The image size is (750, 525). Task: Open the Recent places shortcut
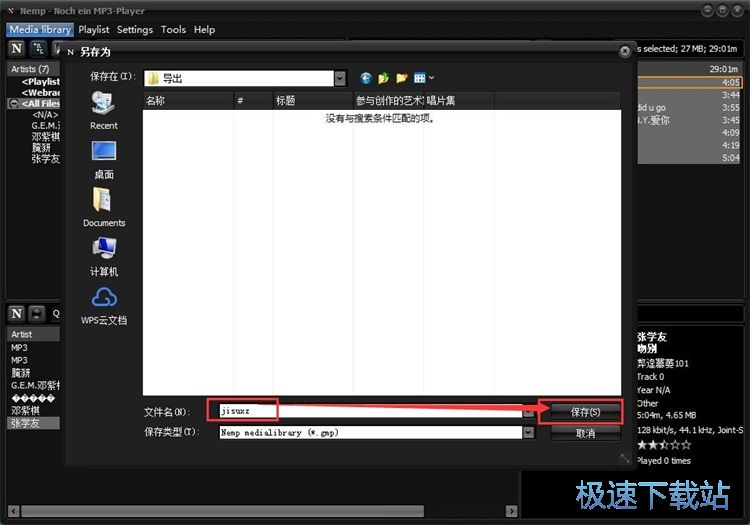point(104,111)
